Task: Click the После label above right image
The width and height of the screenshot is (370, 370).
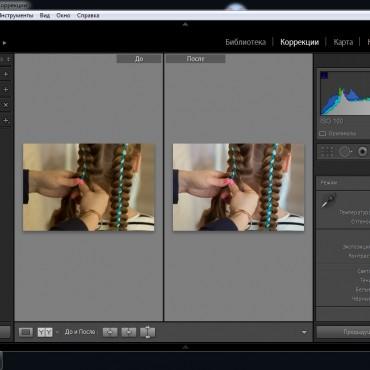Action: 195,59
